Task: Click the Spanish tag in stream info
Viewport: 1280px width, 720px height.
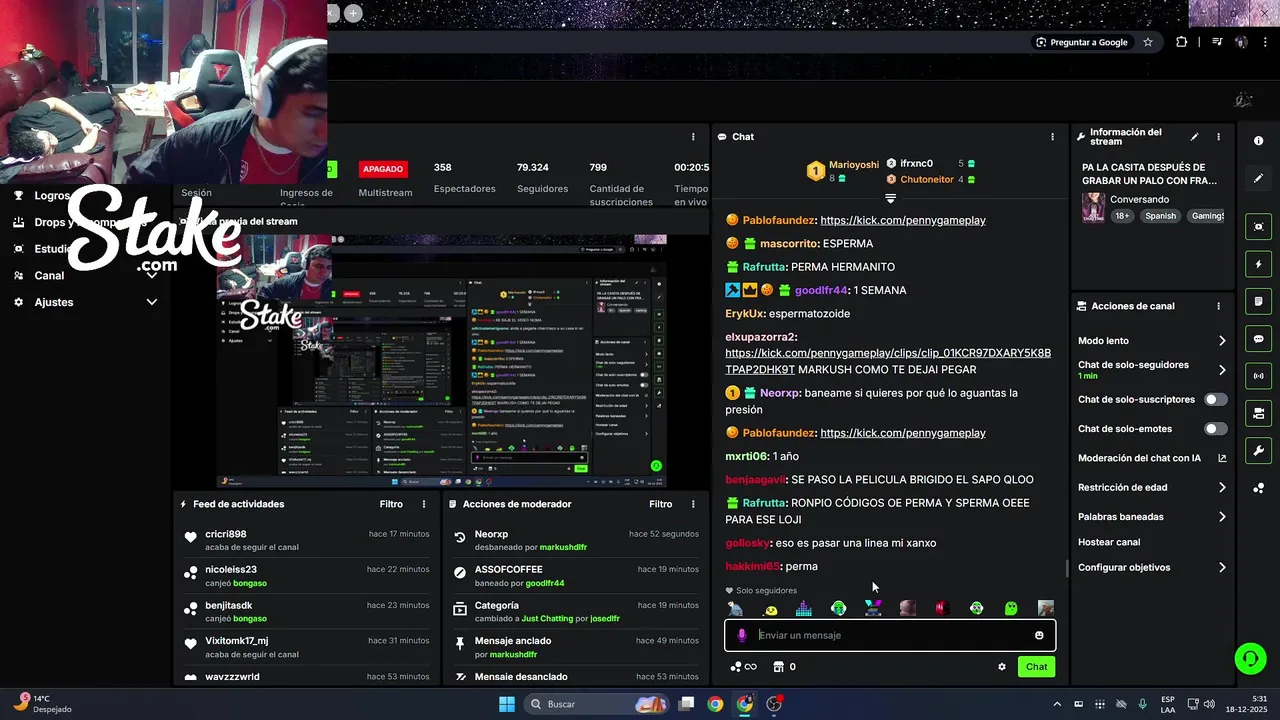Action: [1160, 216]
